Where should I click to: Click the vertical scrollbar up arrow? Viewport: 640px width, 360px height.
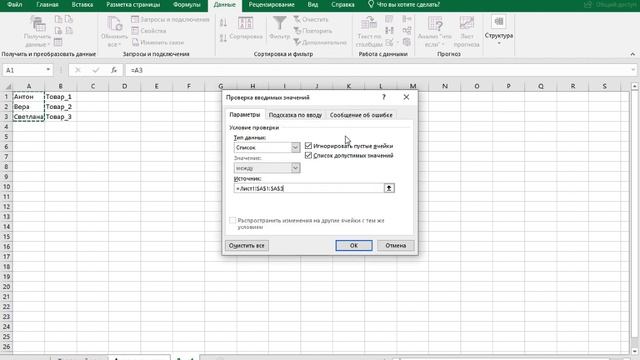pyautogui.click(x=634, y=86)
